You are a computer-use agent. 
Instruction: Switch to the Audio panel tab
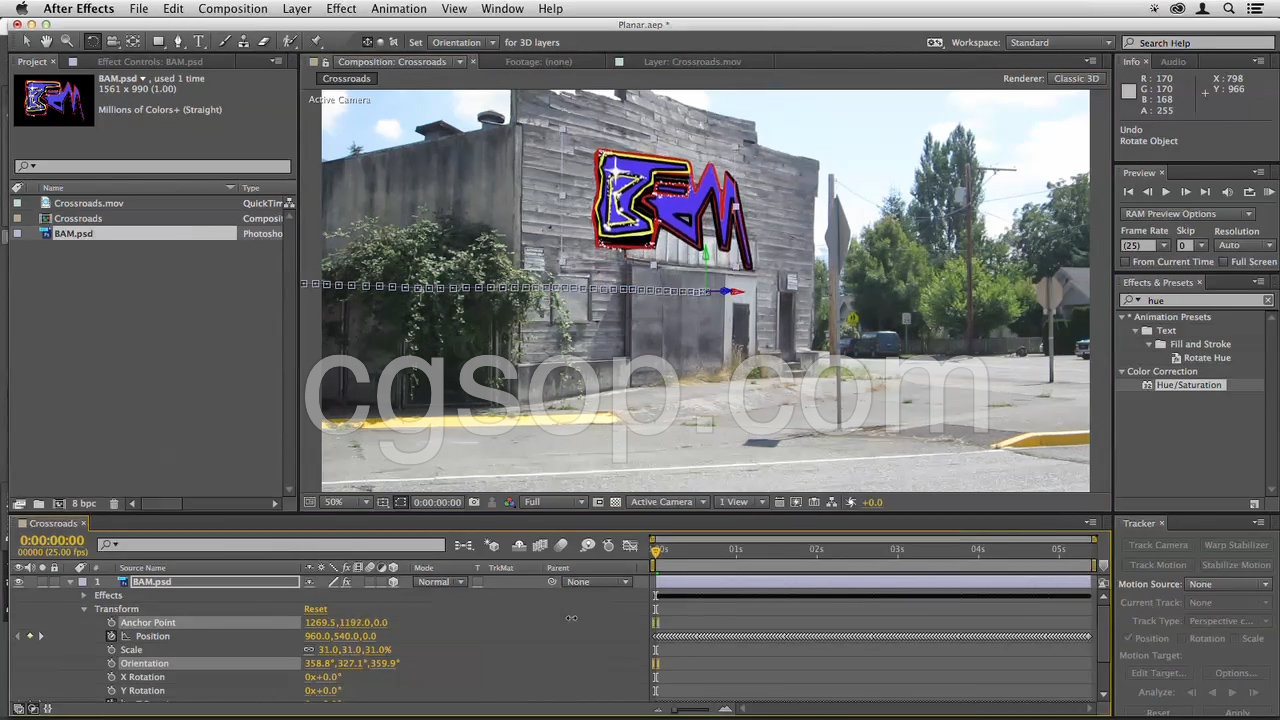click(x=1173, y=62)
